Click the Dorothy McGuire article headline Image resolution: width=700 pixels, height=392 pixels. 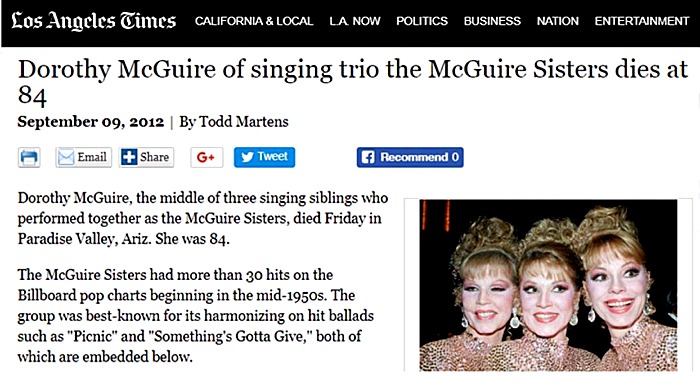tap(353, 83)
